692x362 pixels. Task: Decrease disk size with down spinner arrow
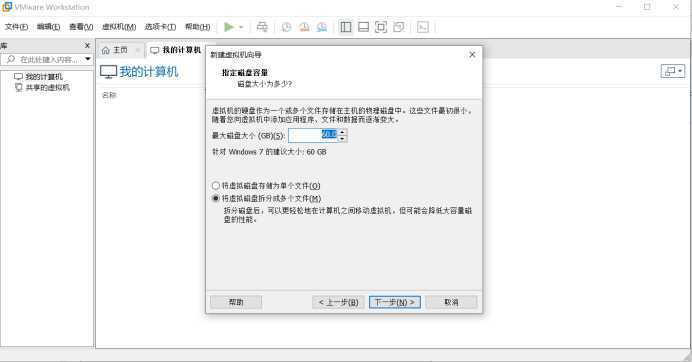(342, 139)
